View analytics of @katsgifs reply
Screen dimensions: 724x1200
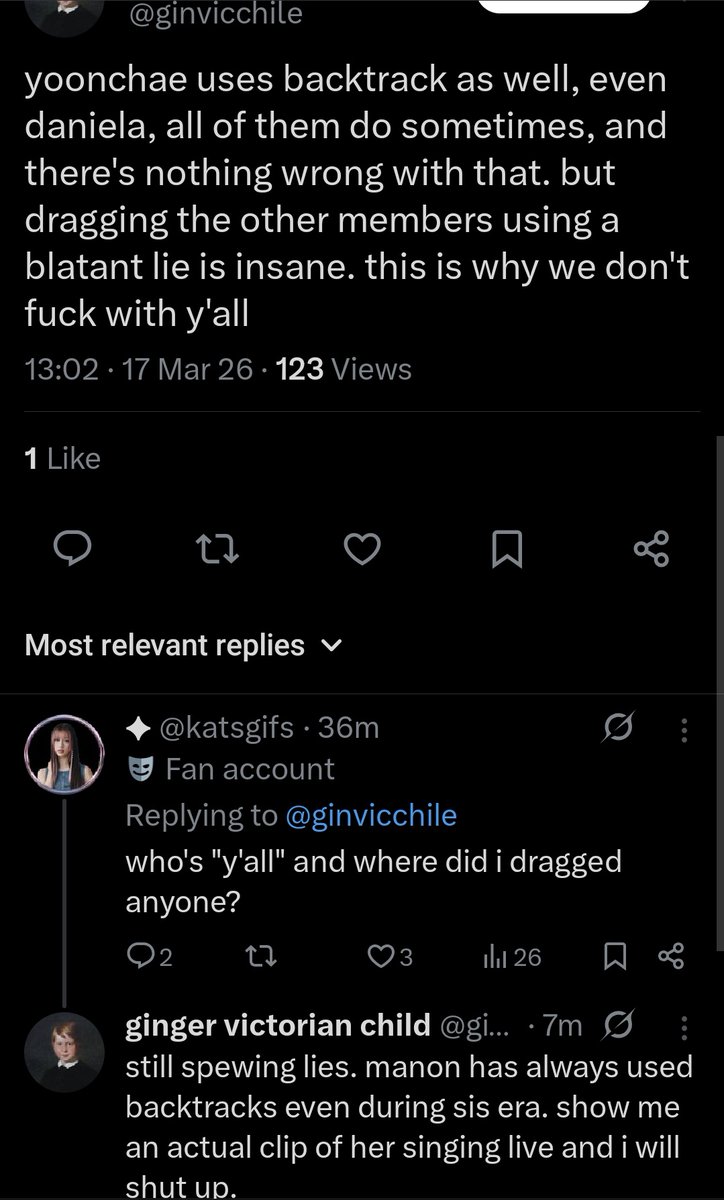(511, 957)
